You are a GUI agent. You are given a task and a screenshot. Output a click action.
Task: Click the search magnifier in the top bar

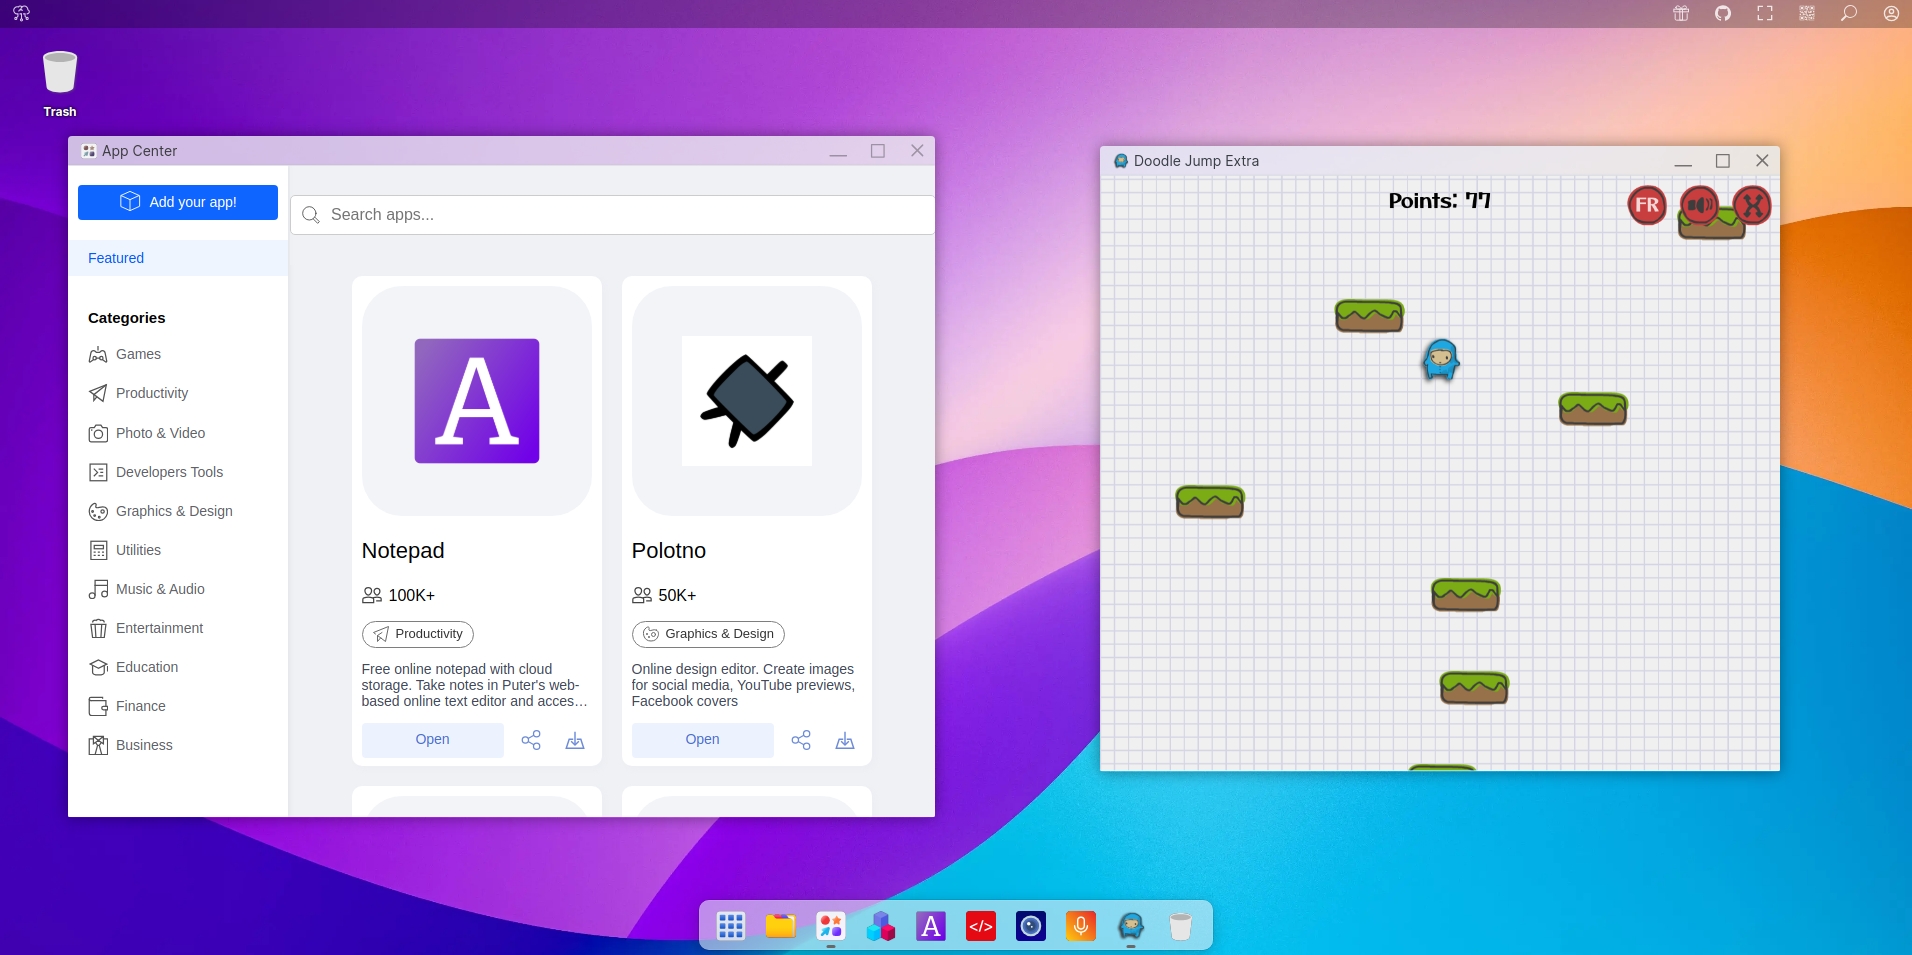[x=1849, y=13]
